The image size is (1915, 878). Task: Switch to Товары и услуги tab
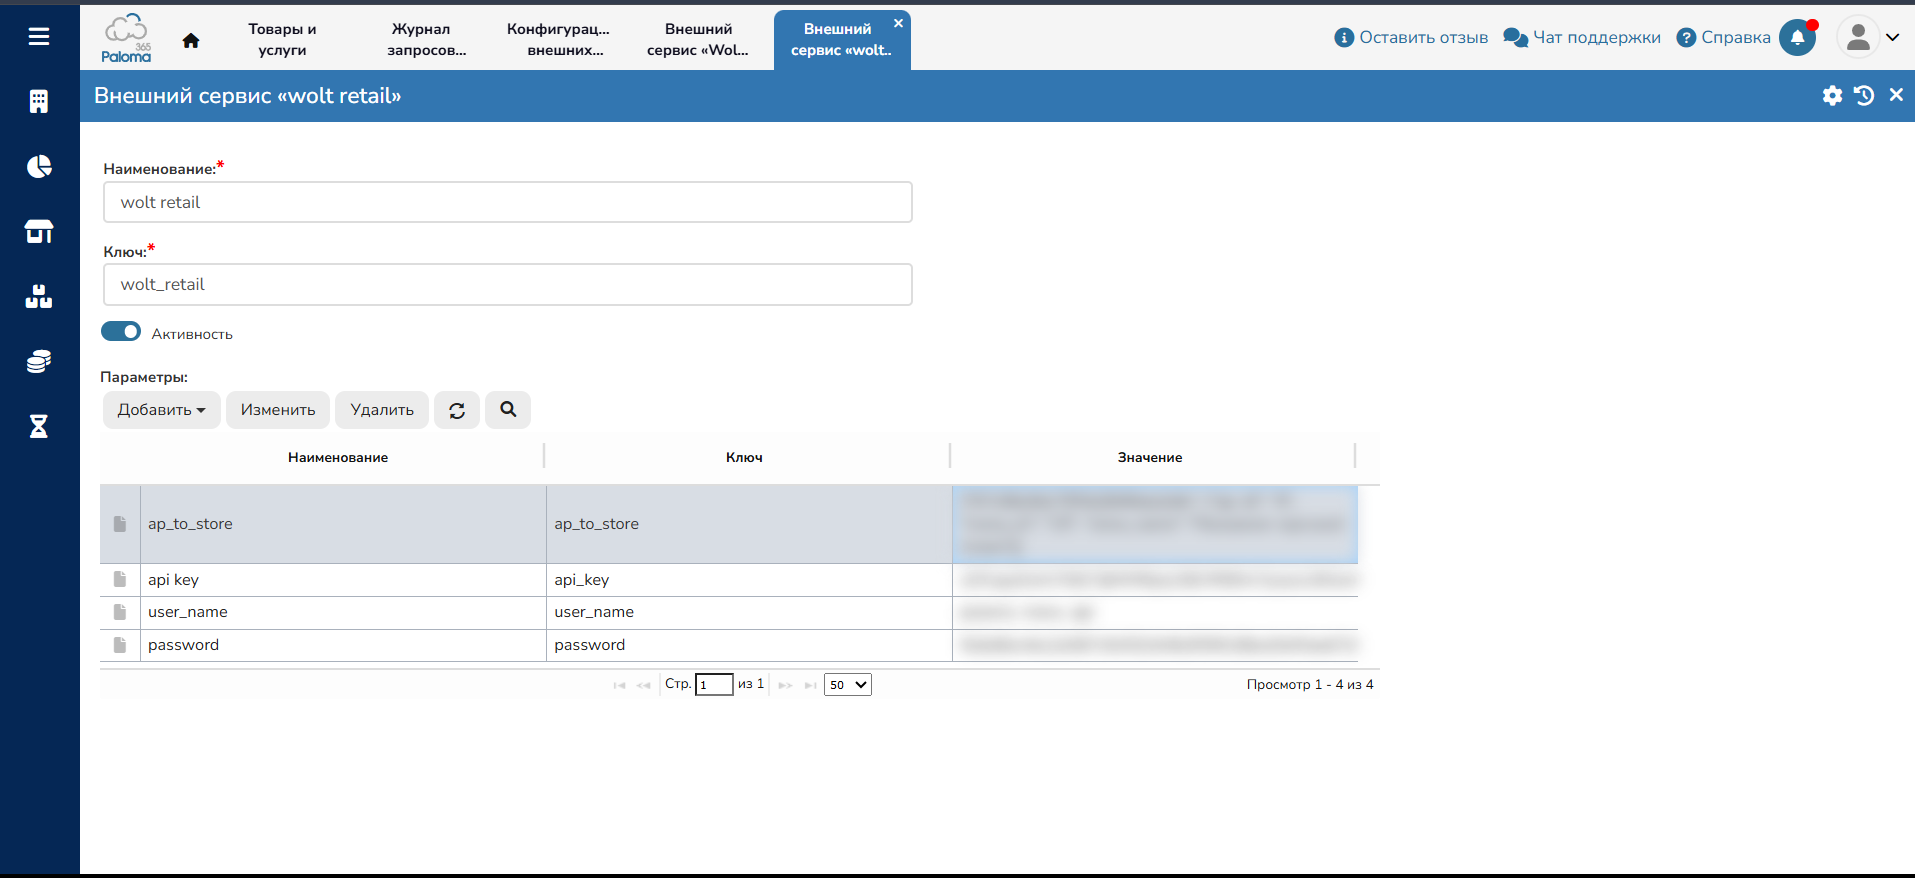coord(282,40)
